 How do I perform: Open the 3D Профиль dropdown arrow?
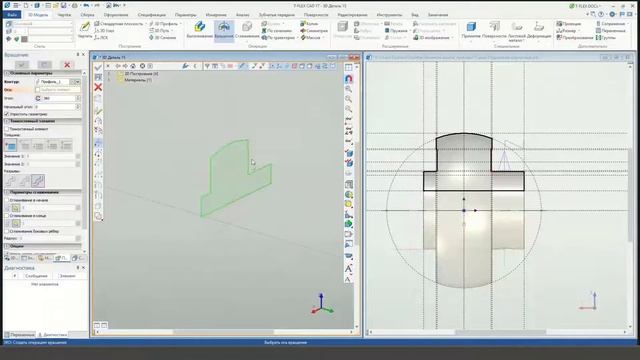click(x=182, y=24)
